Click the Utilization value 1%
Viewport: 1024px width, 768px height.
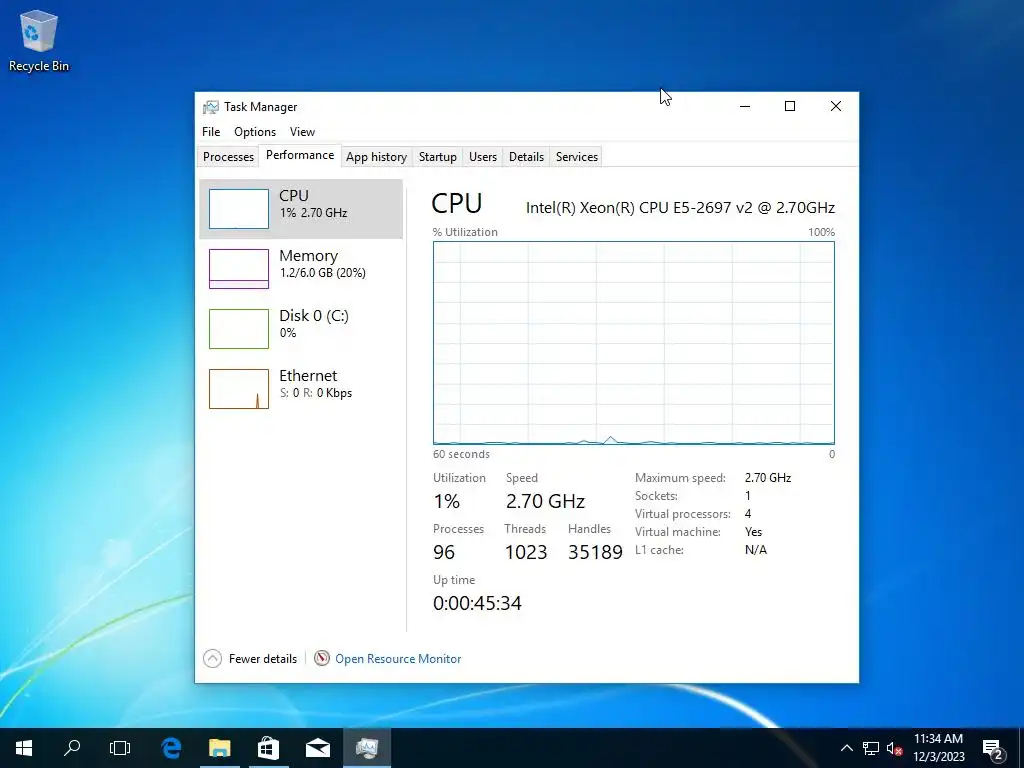coord(447,502)
